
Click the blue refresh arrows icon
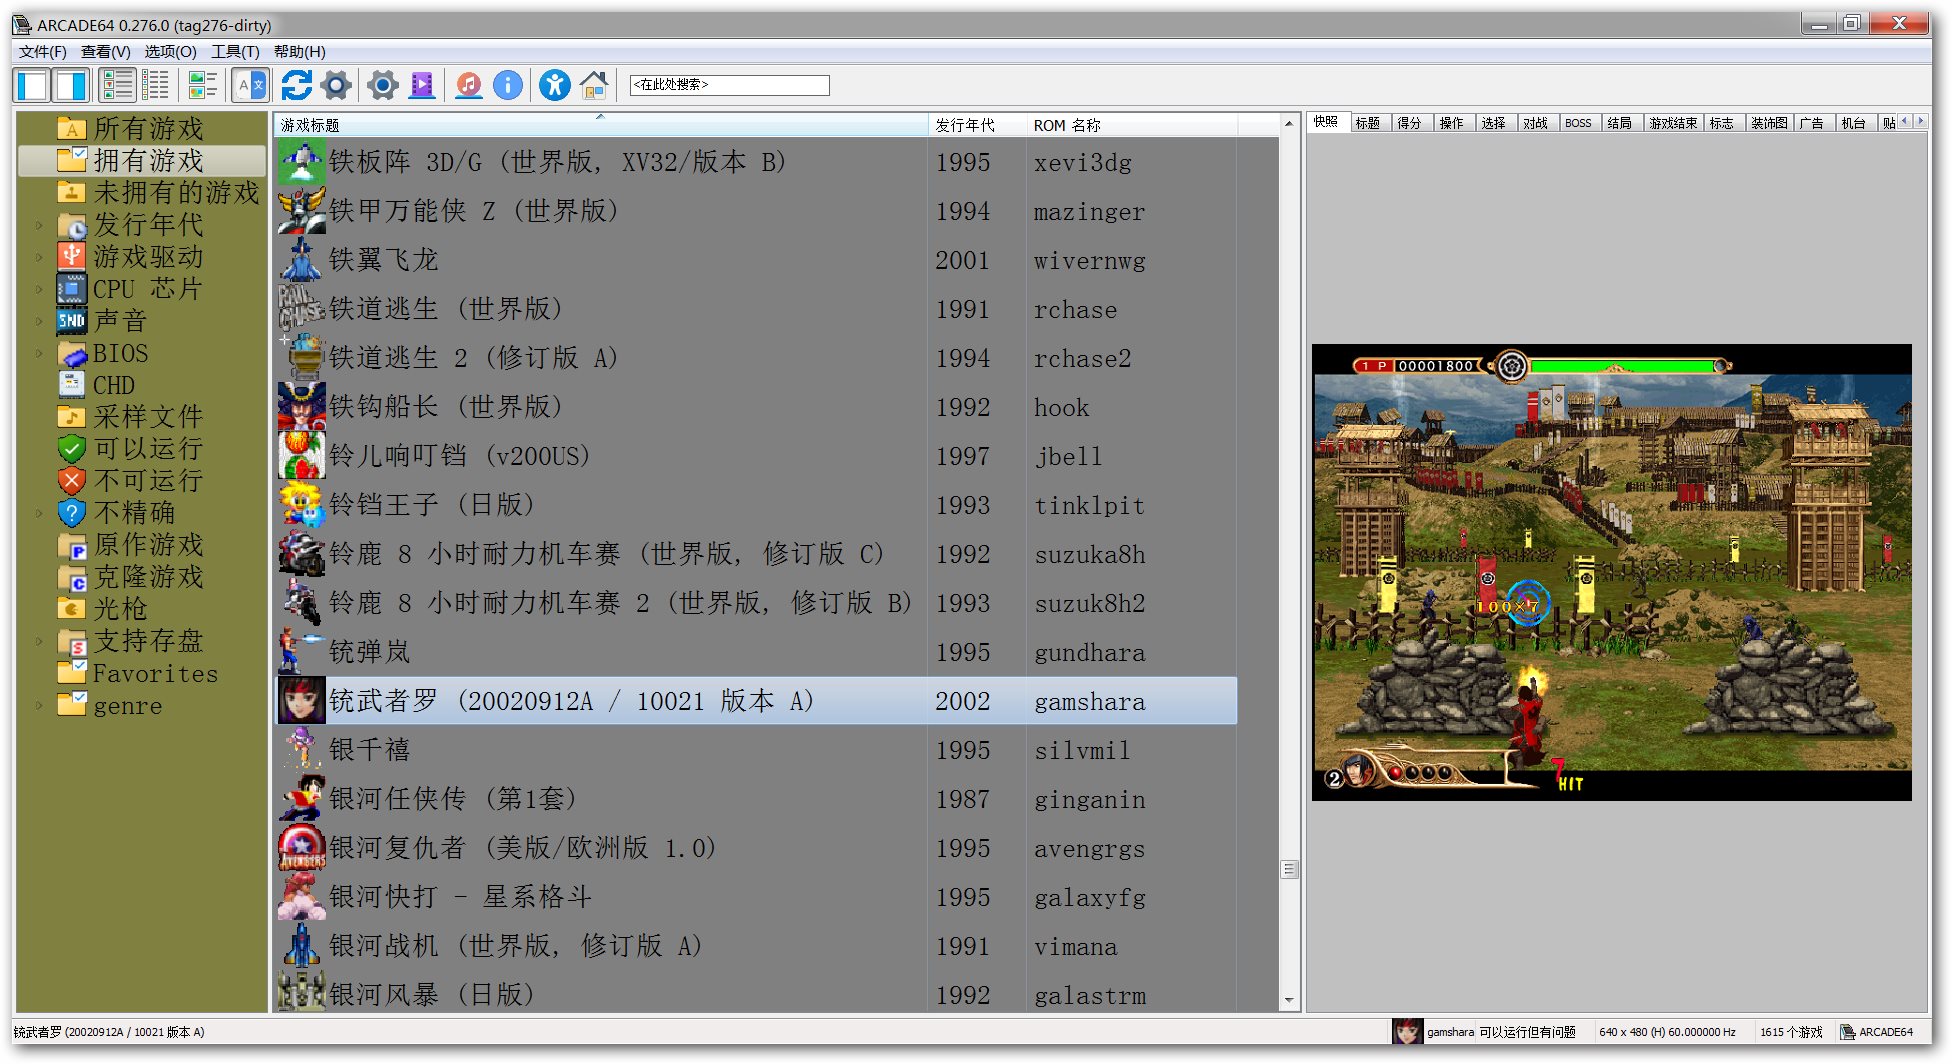click(296, 86)
